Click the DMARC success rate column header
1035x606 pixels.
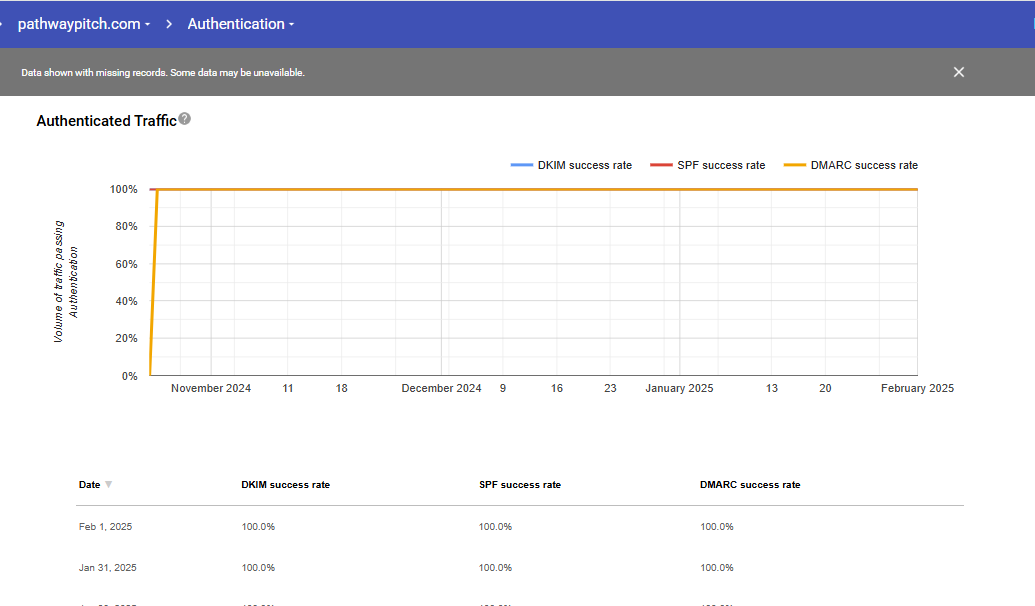click(x=750, y=485)
